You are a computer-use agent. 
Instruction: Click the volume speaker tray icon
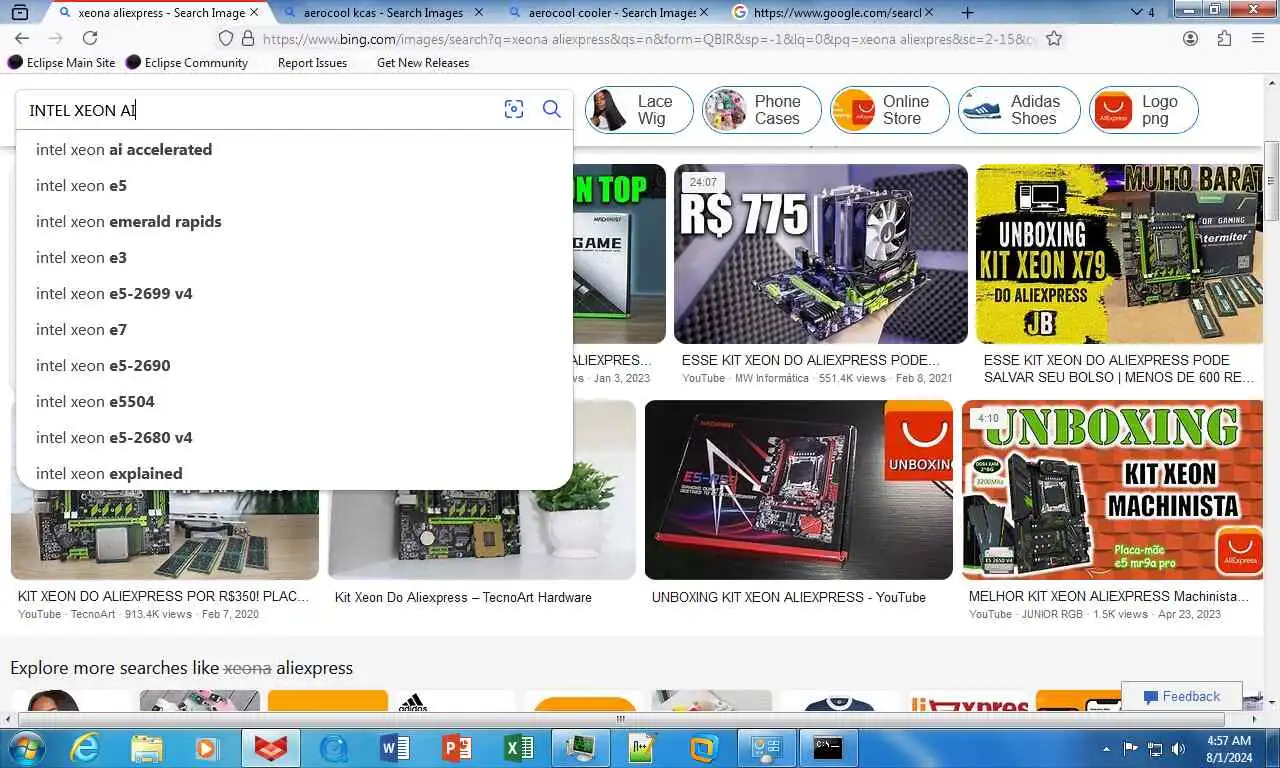click(1180, 749)
